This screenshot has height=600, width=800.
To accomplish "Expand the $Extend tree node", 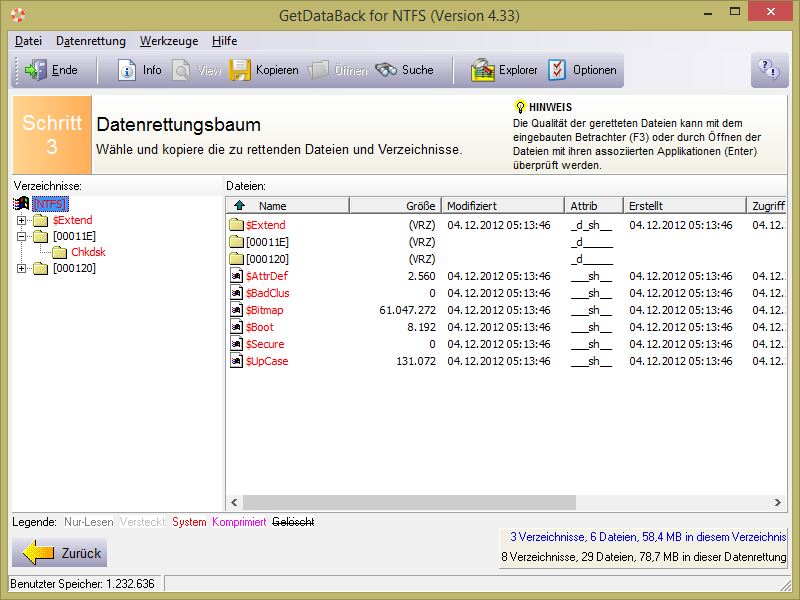I will 21,220.
